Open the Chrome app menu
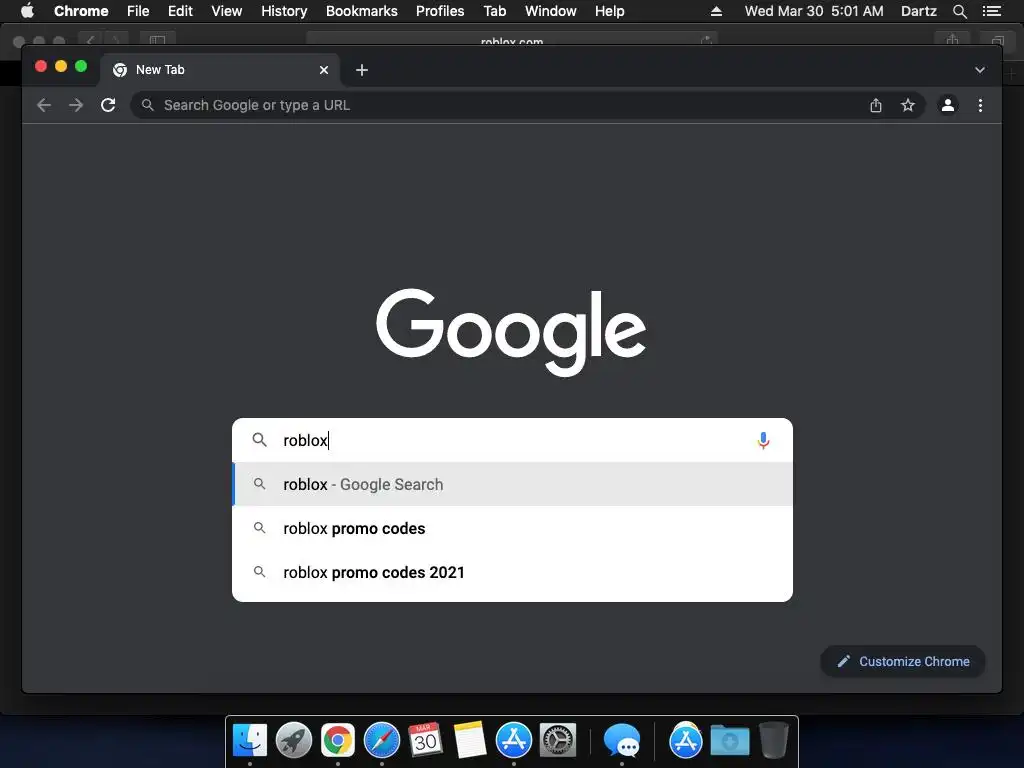The width and height of the screenshot is (1024, 768). point(81,11)
